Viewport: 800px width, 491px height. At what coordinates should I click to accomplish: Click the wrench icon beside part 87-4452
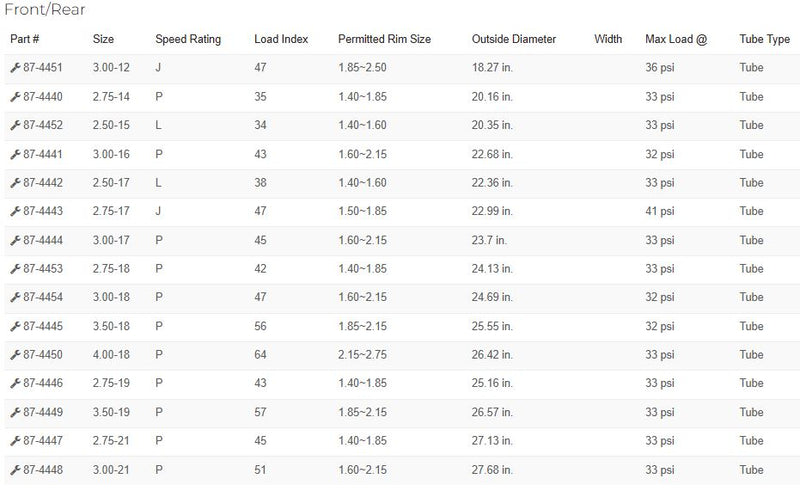(x=15, y=125)
